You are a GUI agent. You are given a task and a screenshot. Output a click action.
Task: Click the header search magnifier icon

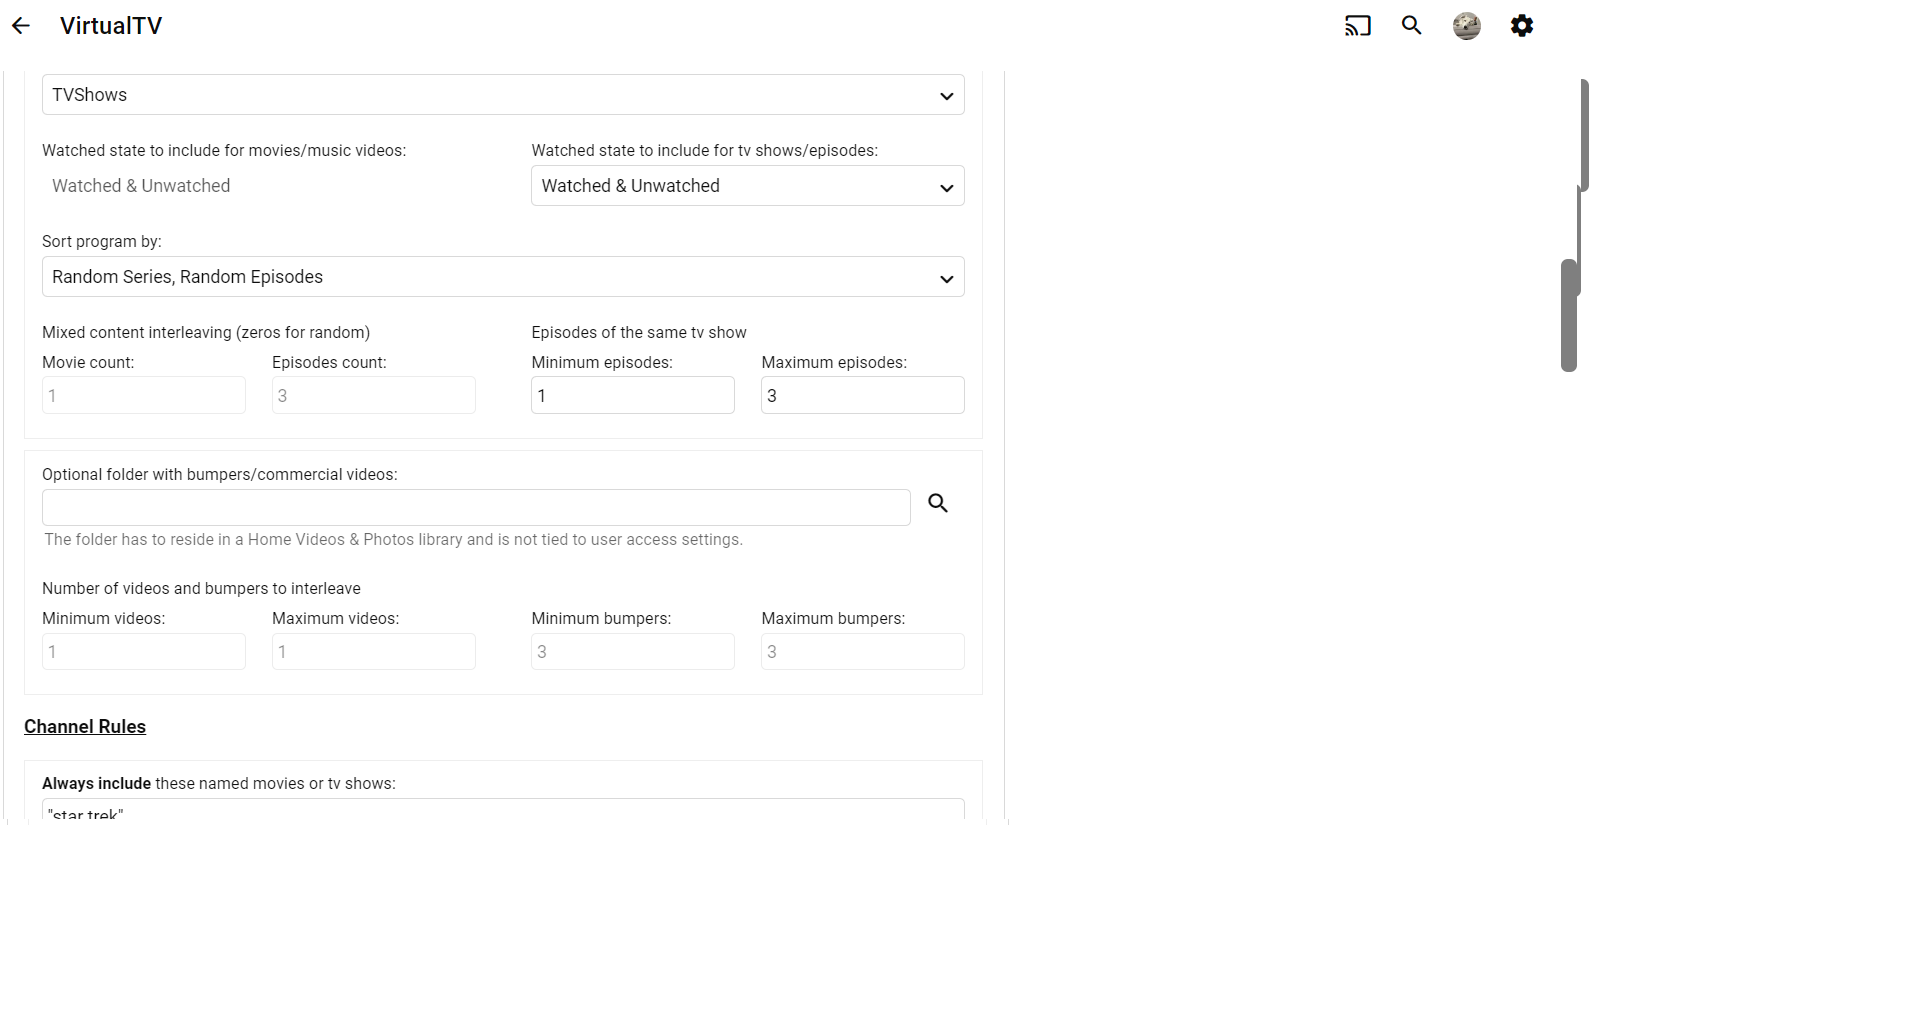click(1412, 26)
